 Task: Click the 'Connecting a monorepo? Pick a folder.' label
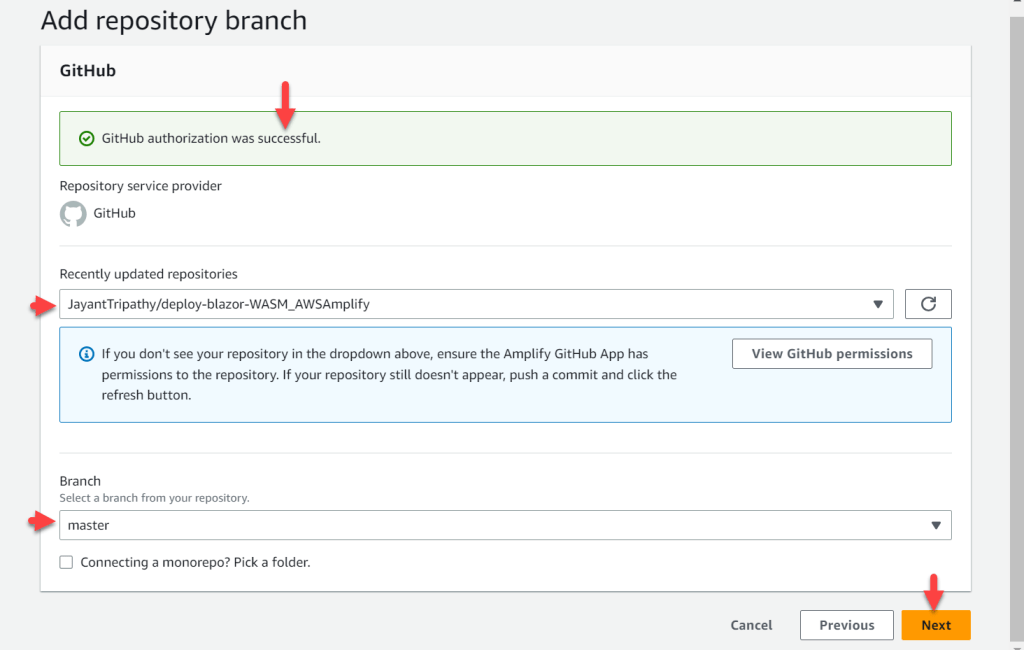[195, 562]
